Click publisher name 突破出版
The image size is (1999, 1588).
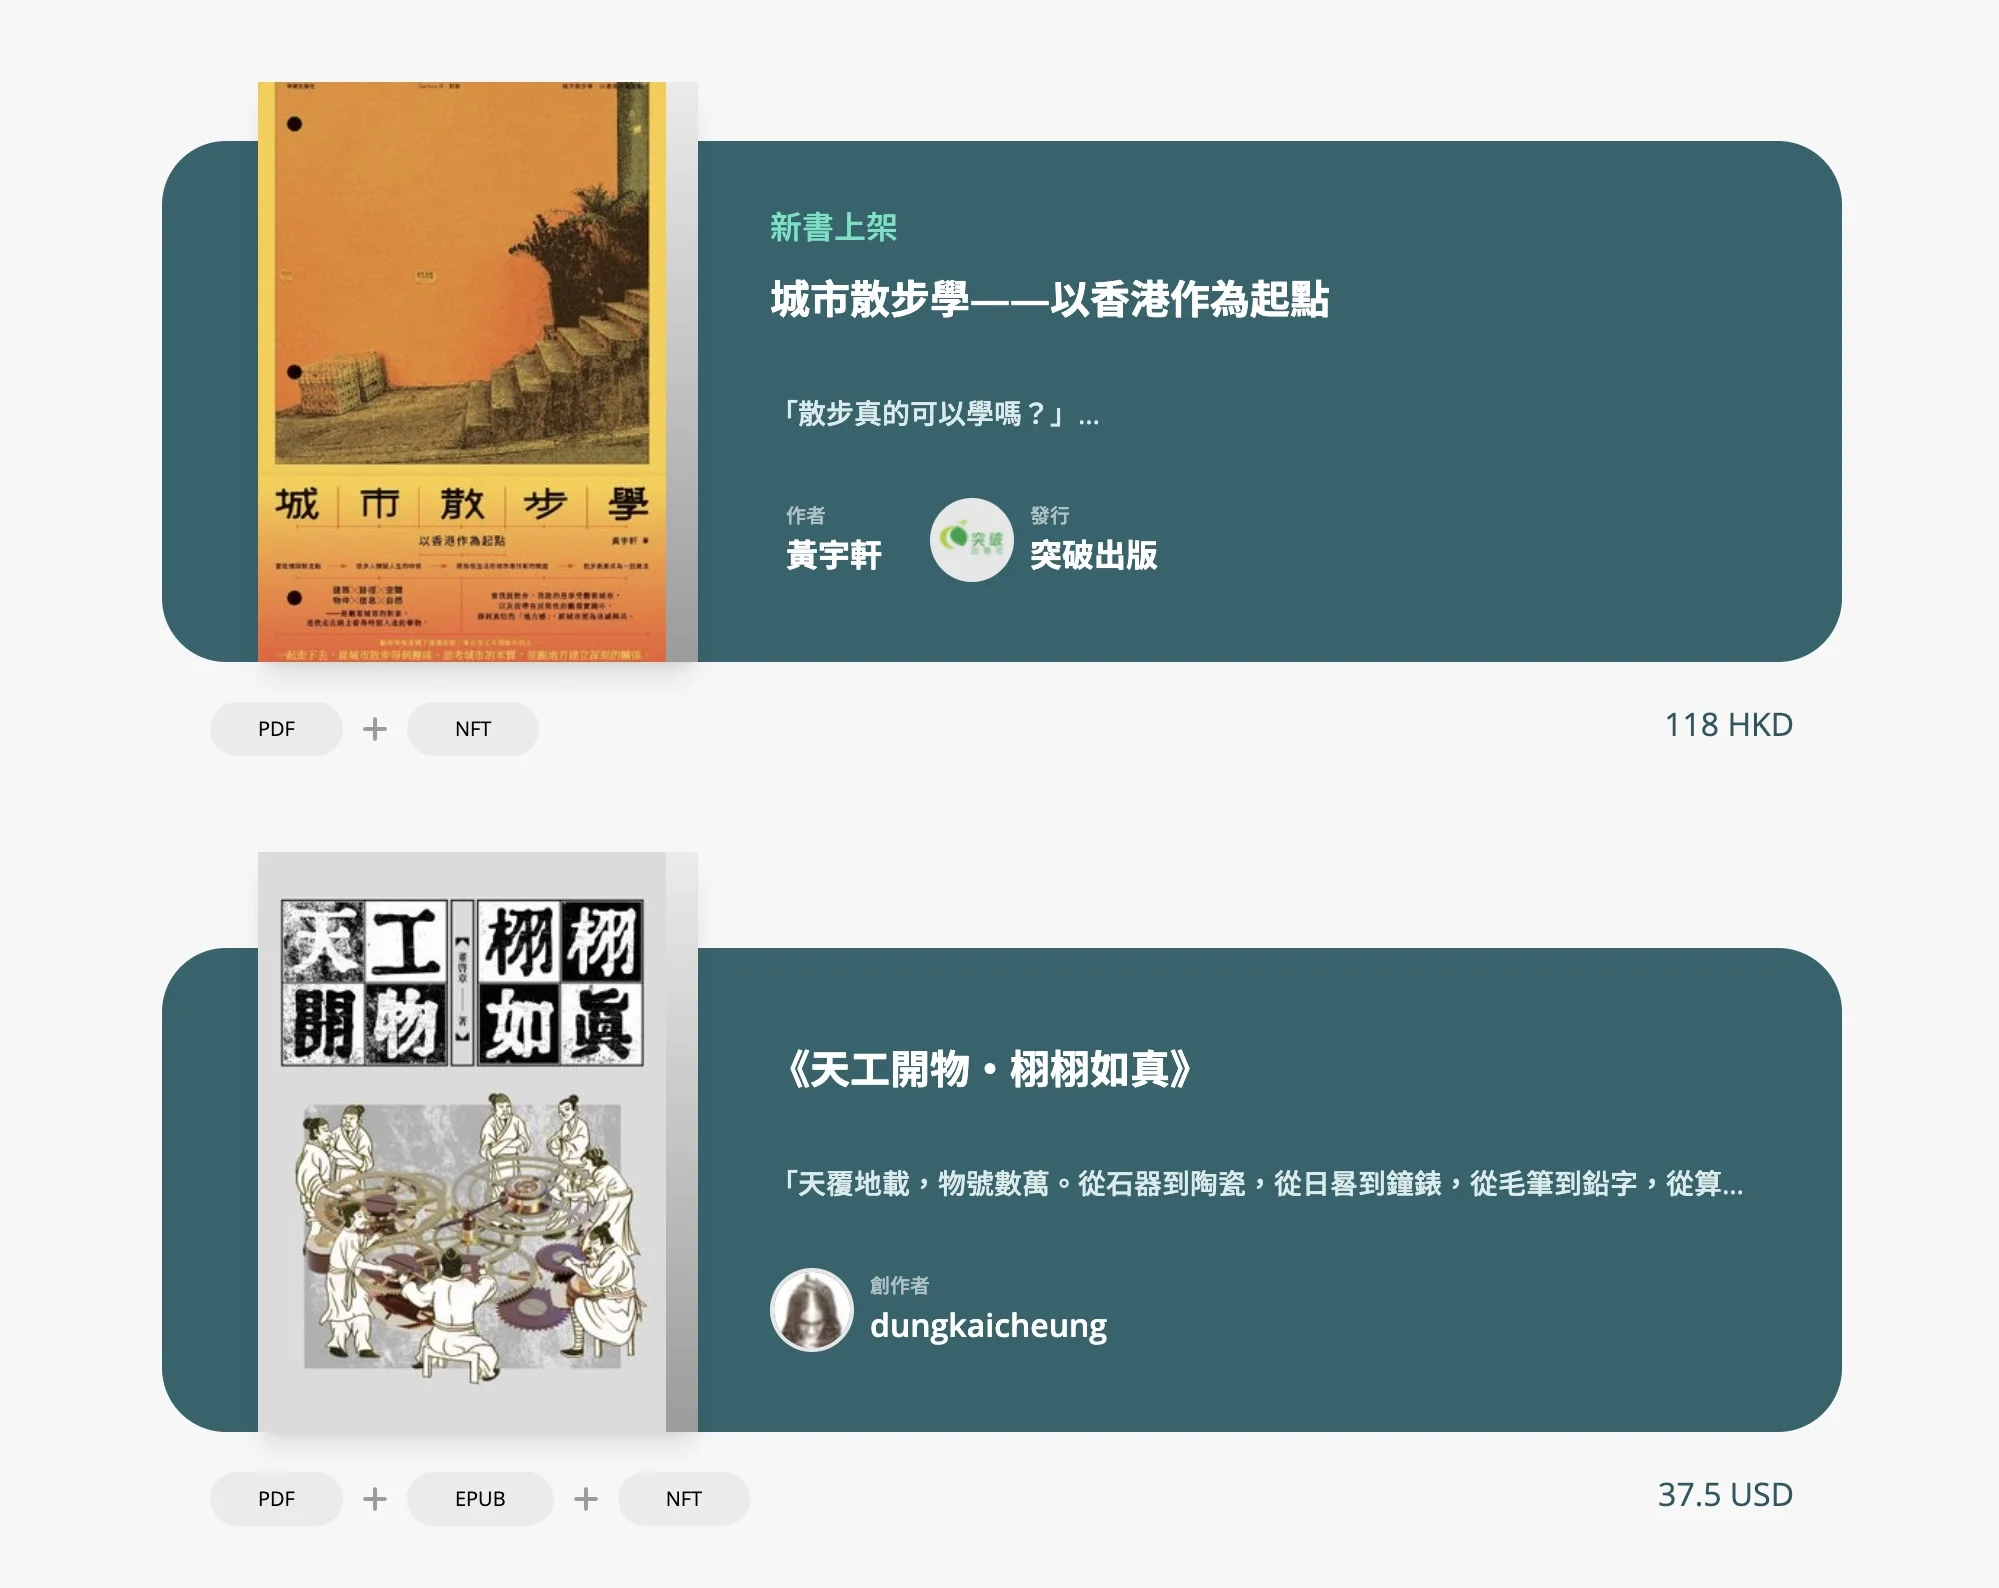coord(1094,555)
